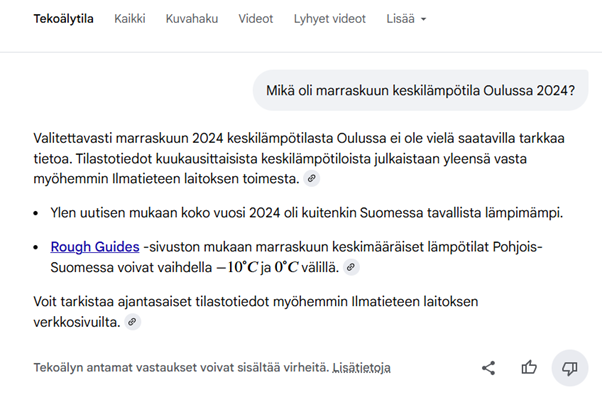Click the thumbs down icon
Viewport: 602px width, 417px height.
(x=570, y=368)
